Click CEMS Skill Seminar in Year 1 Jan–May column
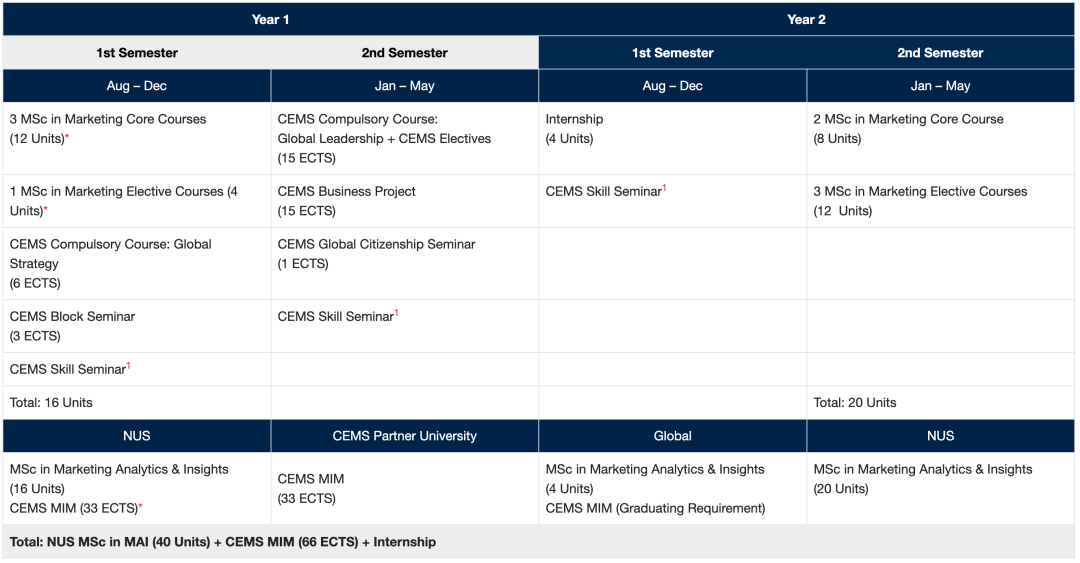Viewport: 1080px width, 563px height. coord(404,327)
